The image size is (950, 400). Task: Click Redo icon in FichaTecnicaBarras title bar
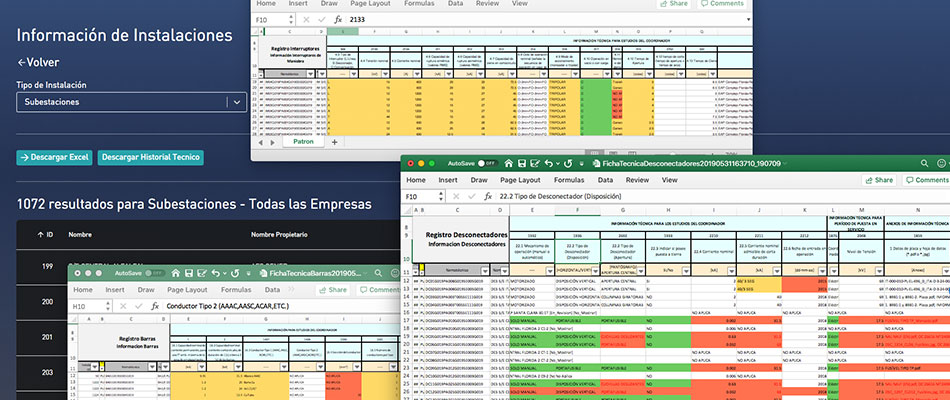point(233,272)
